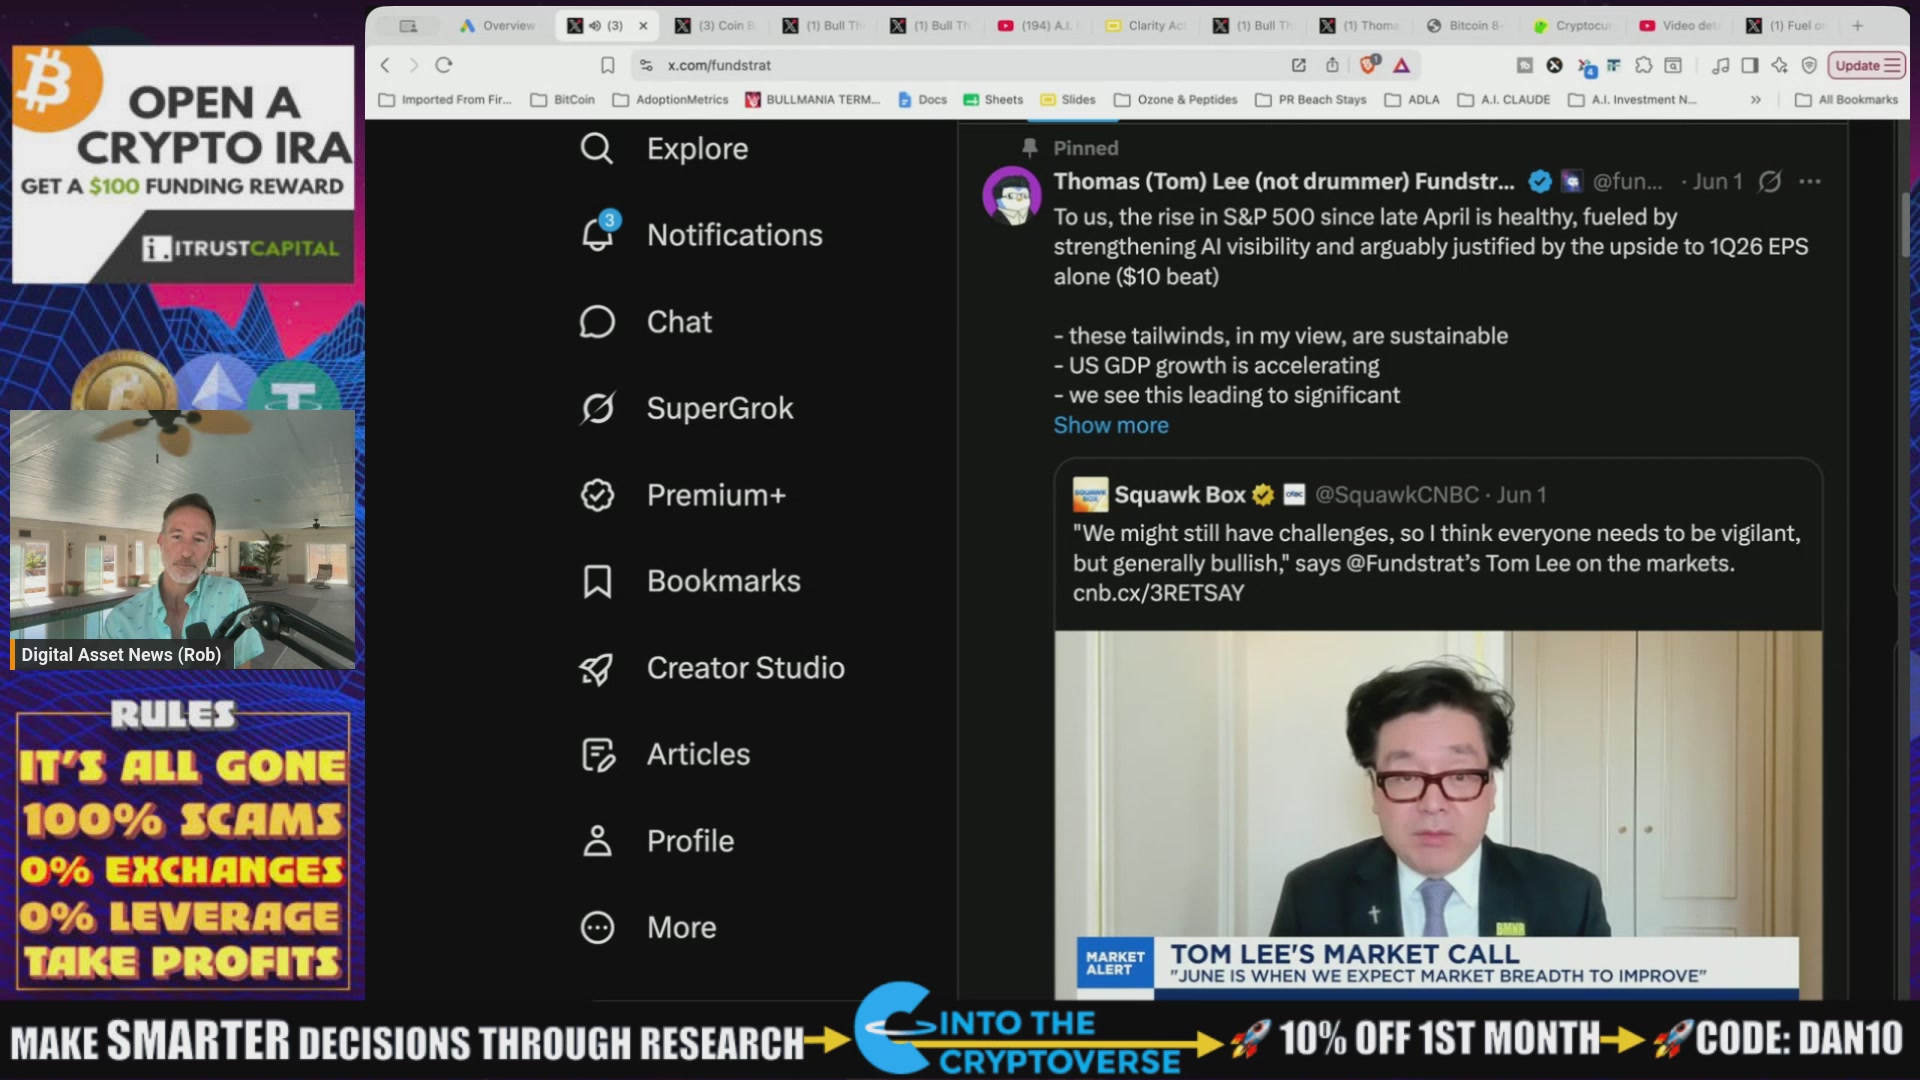Open the @SquawkCNBC handle
This screenshot has width=1920, height=1080.
tap(1396, 495)
